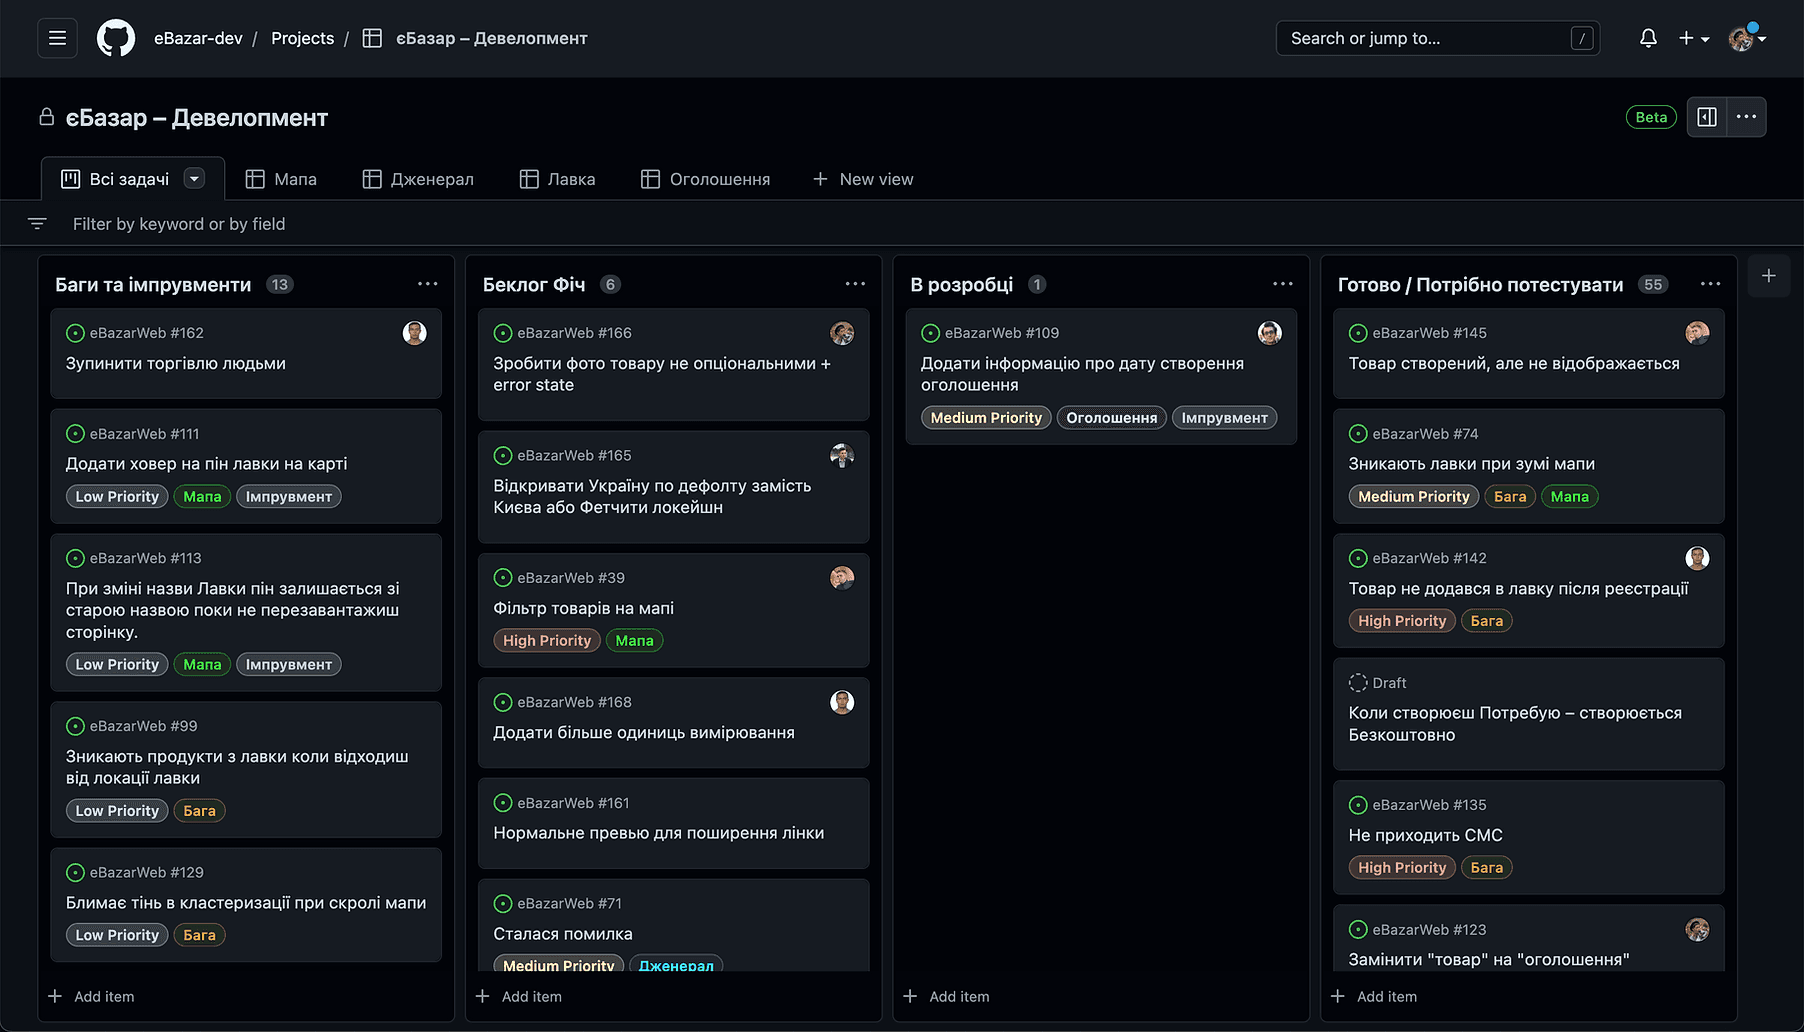Open Готово column ellipsis menu
Image resolution: width=1804 pixels, height=1032 pixels.
click(x=1710, y=284)
